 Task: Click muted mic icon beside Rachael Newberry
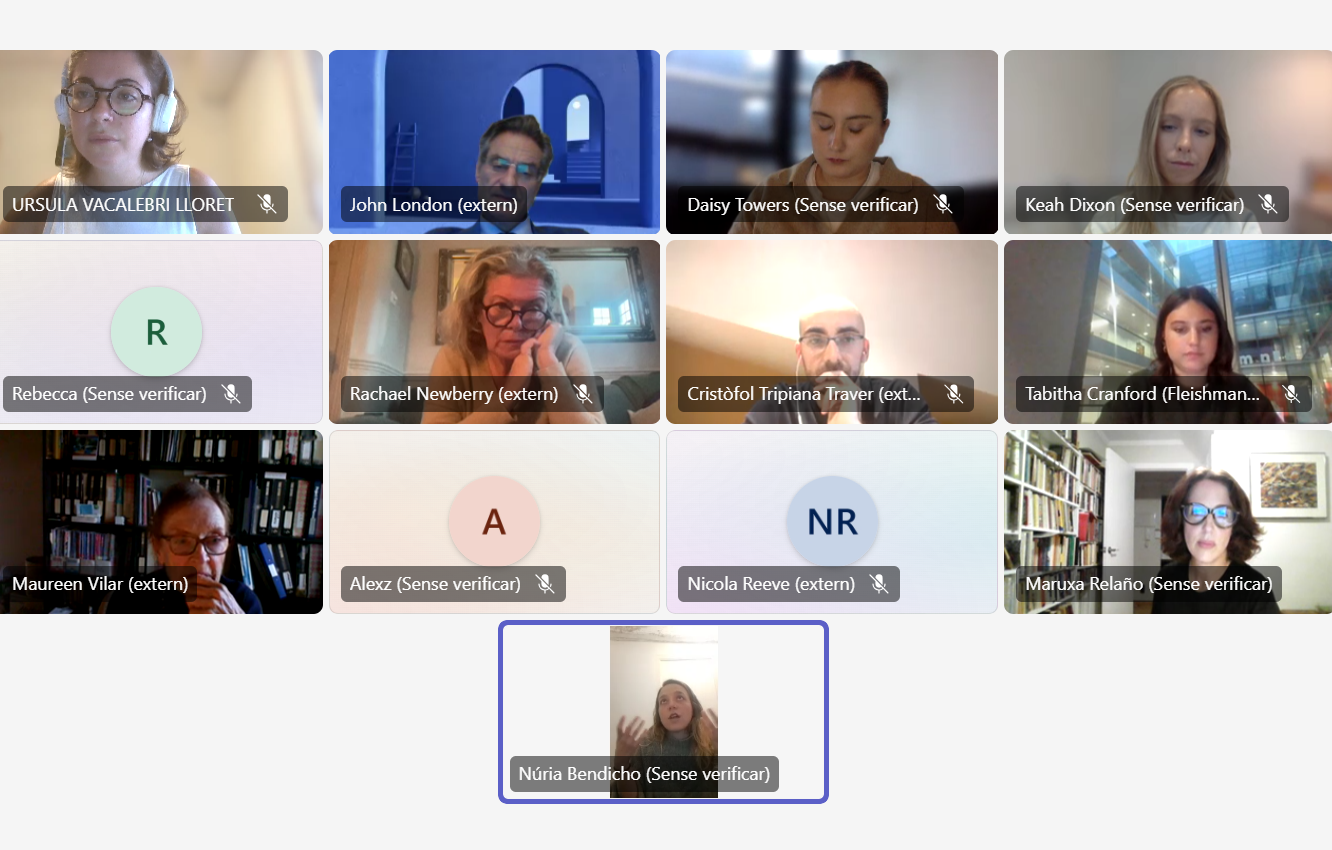582,394
